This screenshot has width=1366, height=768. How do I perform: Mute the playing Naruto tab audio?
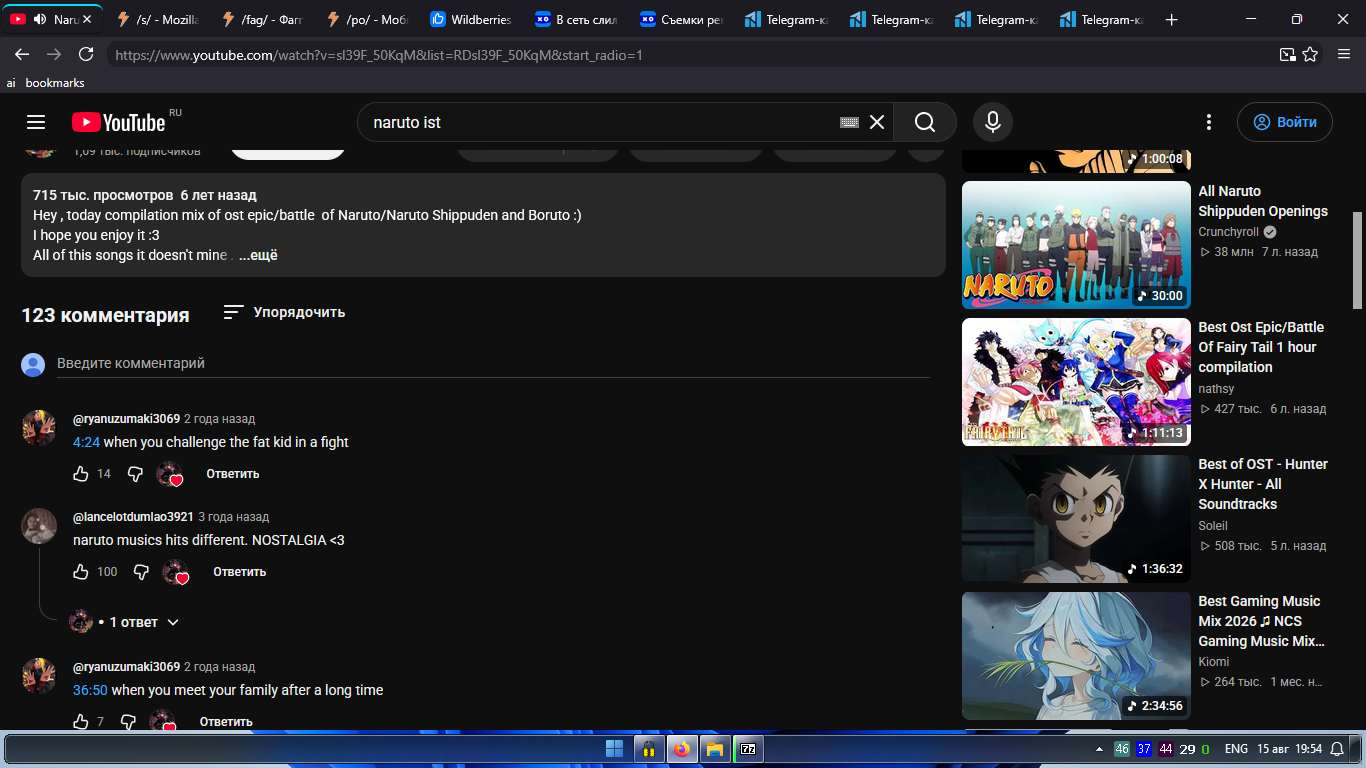40,20
